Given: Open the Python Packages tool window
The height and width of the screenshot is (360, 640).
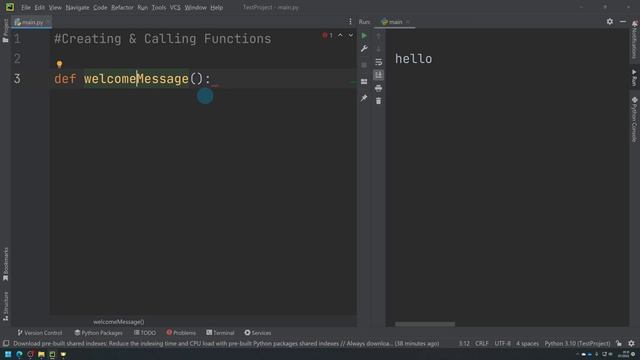Looking at the screenshot, I should (98, 333).
